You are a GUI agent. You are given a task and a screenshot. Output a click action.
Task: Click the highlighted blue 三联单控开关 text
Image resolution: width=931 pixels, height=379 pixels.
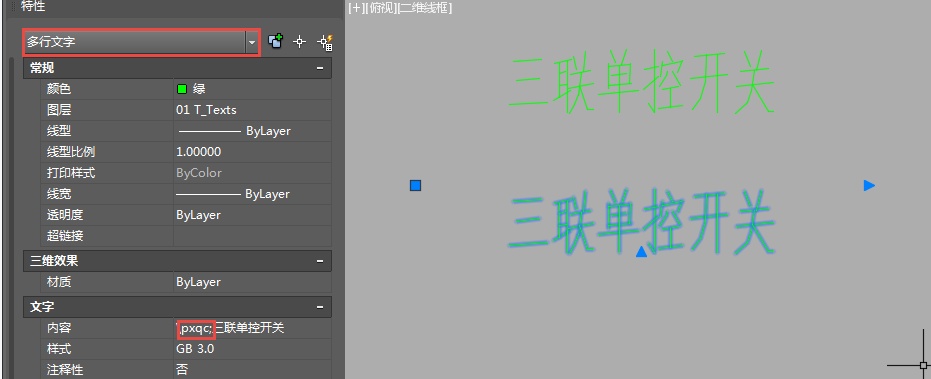tap(641, 222)
